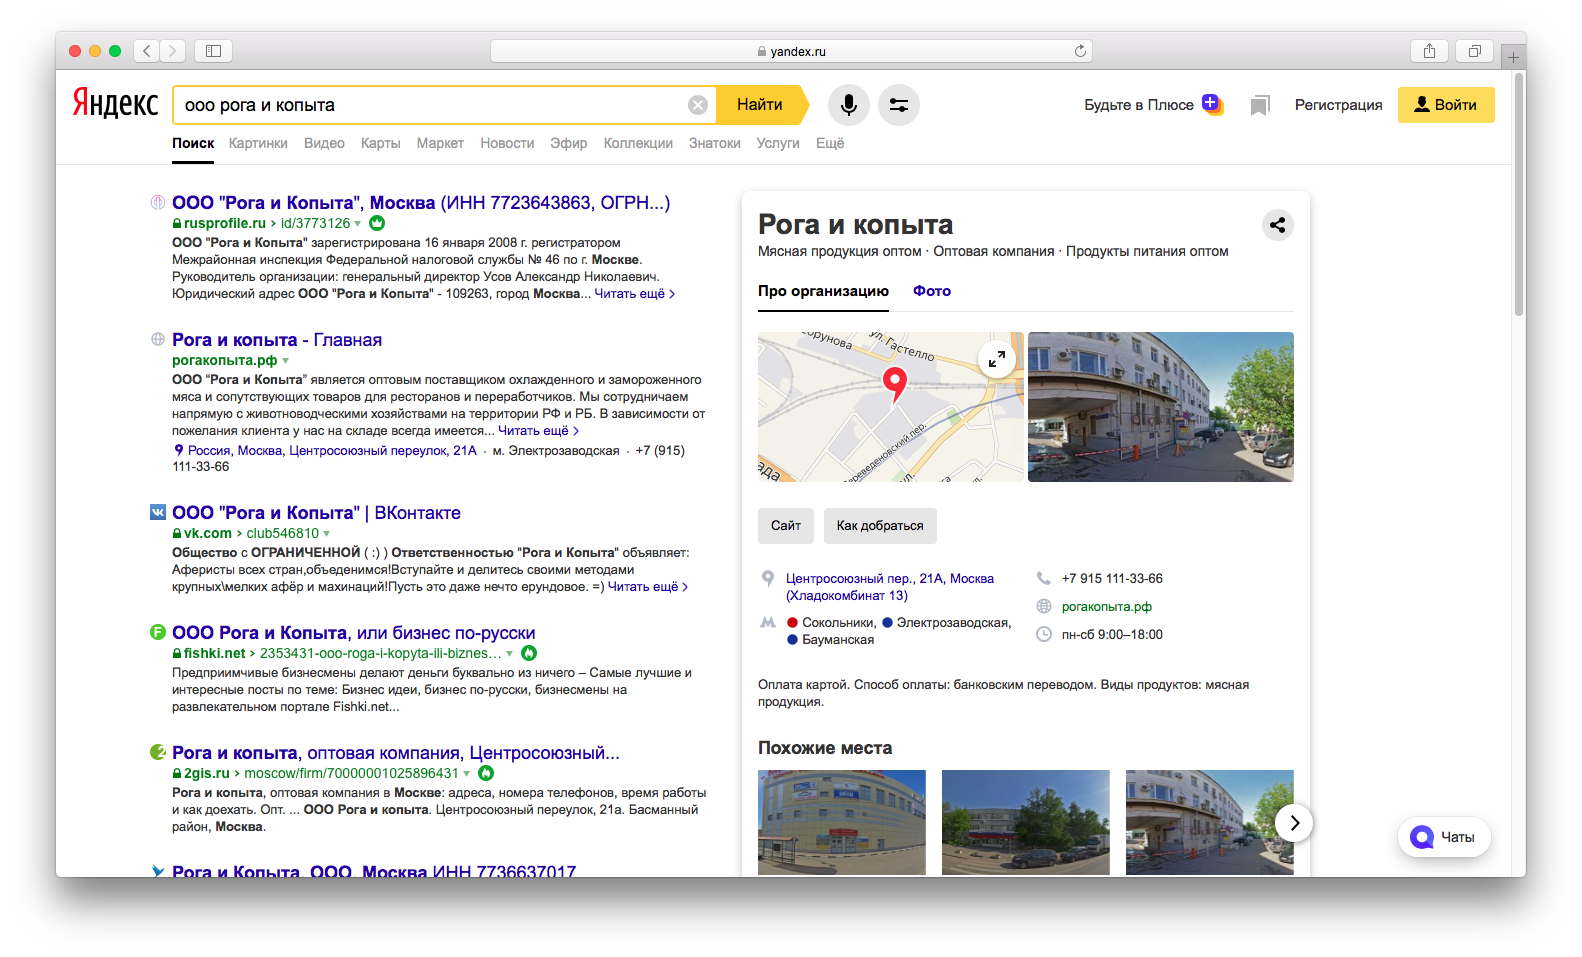Open the fishki.net бизнес по-русски result

click(x=354, y=633)
